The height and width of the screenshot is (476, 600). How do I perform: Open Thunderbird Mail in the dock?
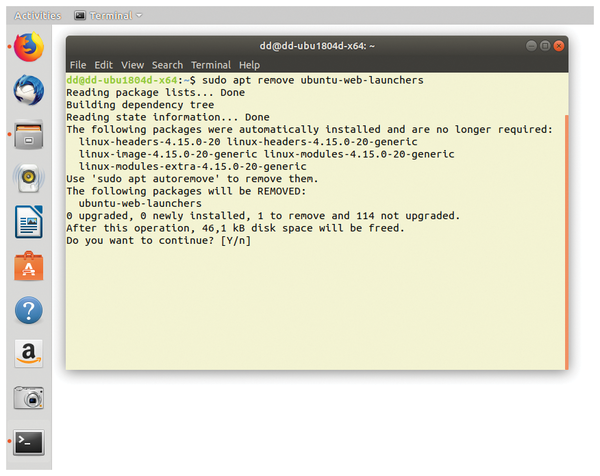(28, 91)
